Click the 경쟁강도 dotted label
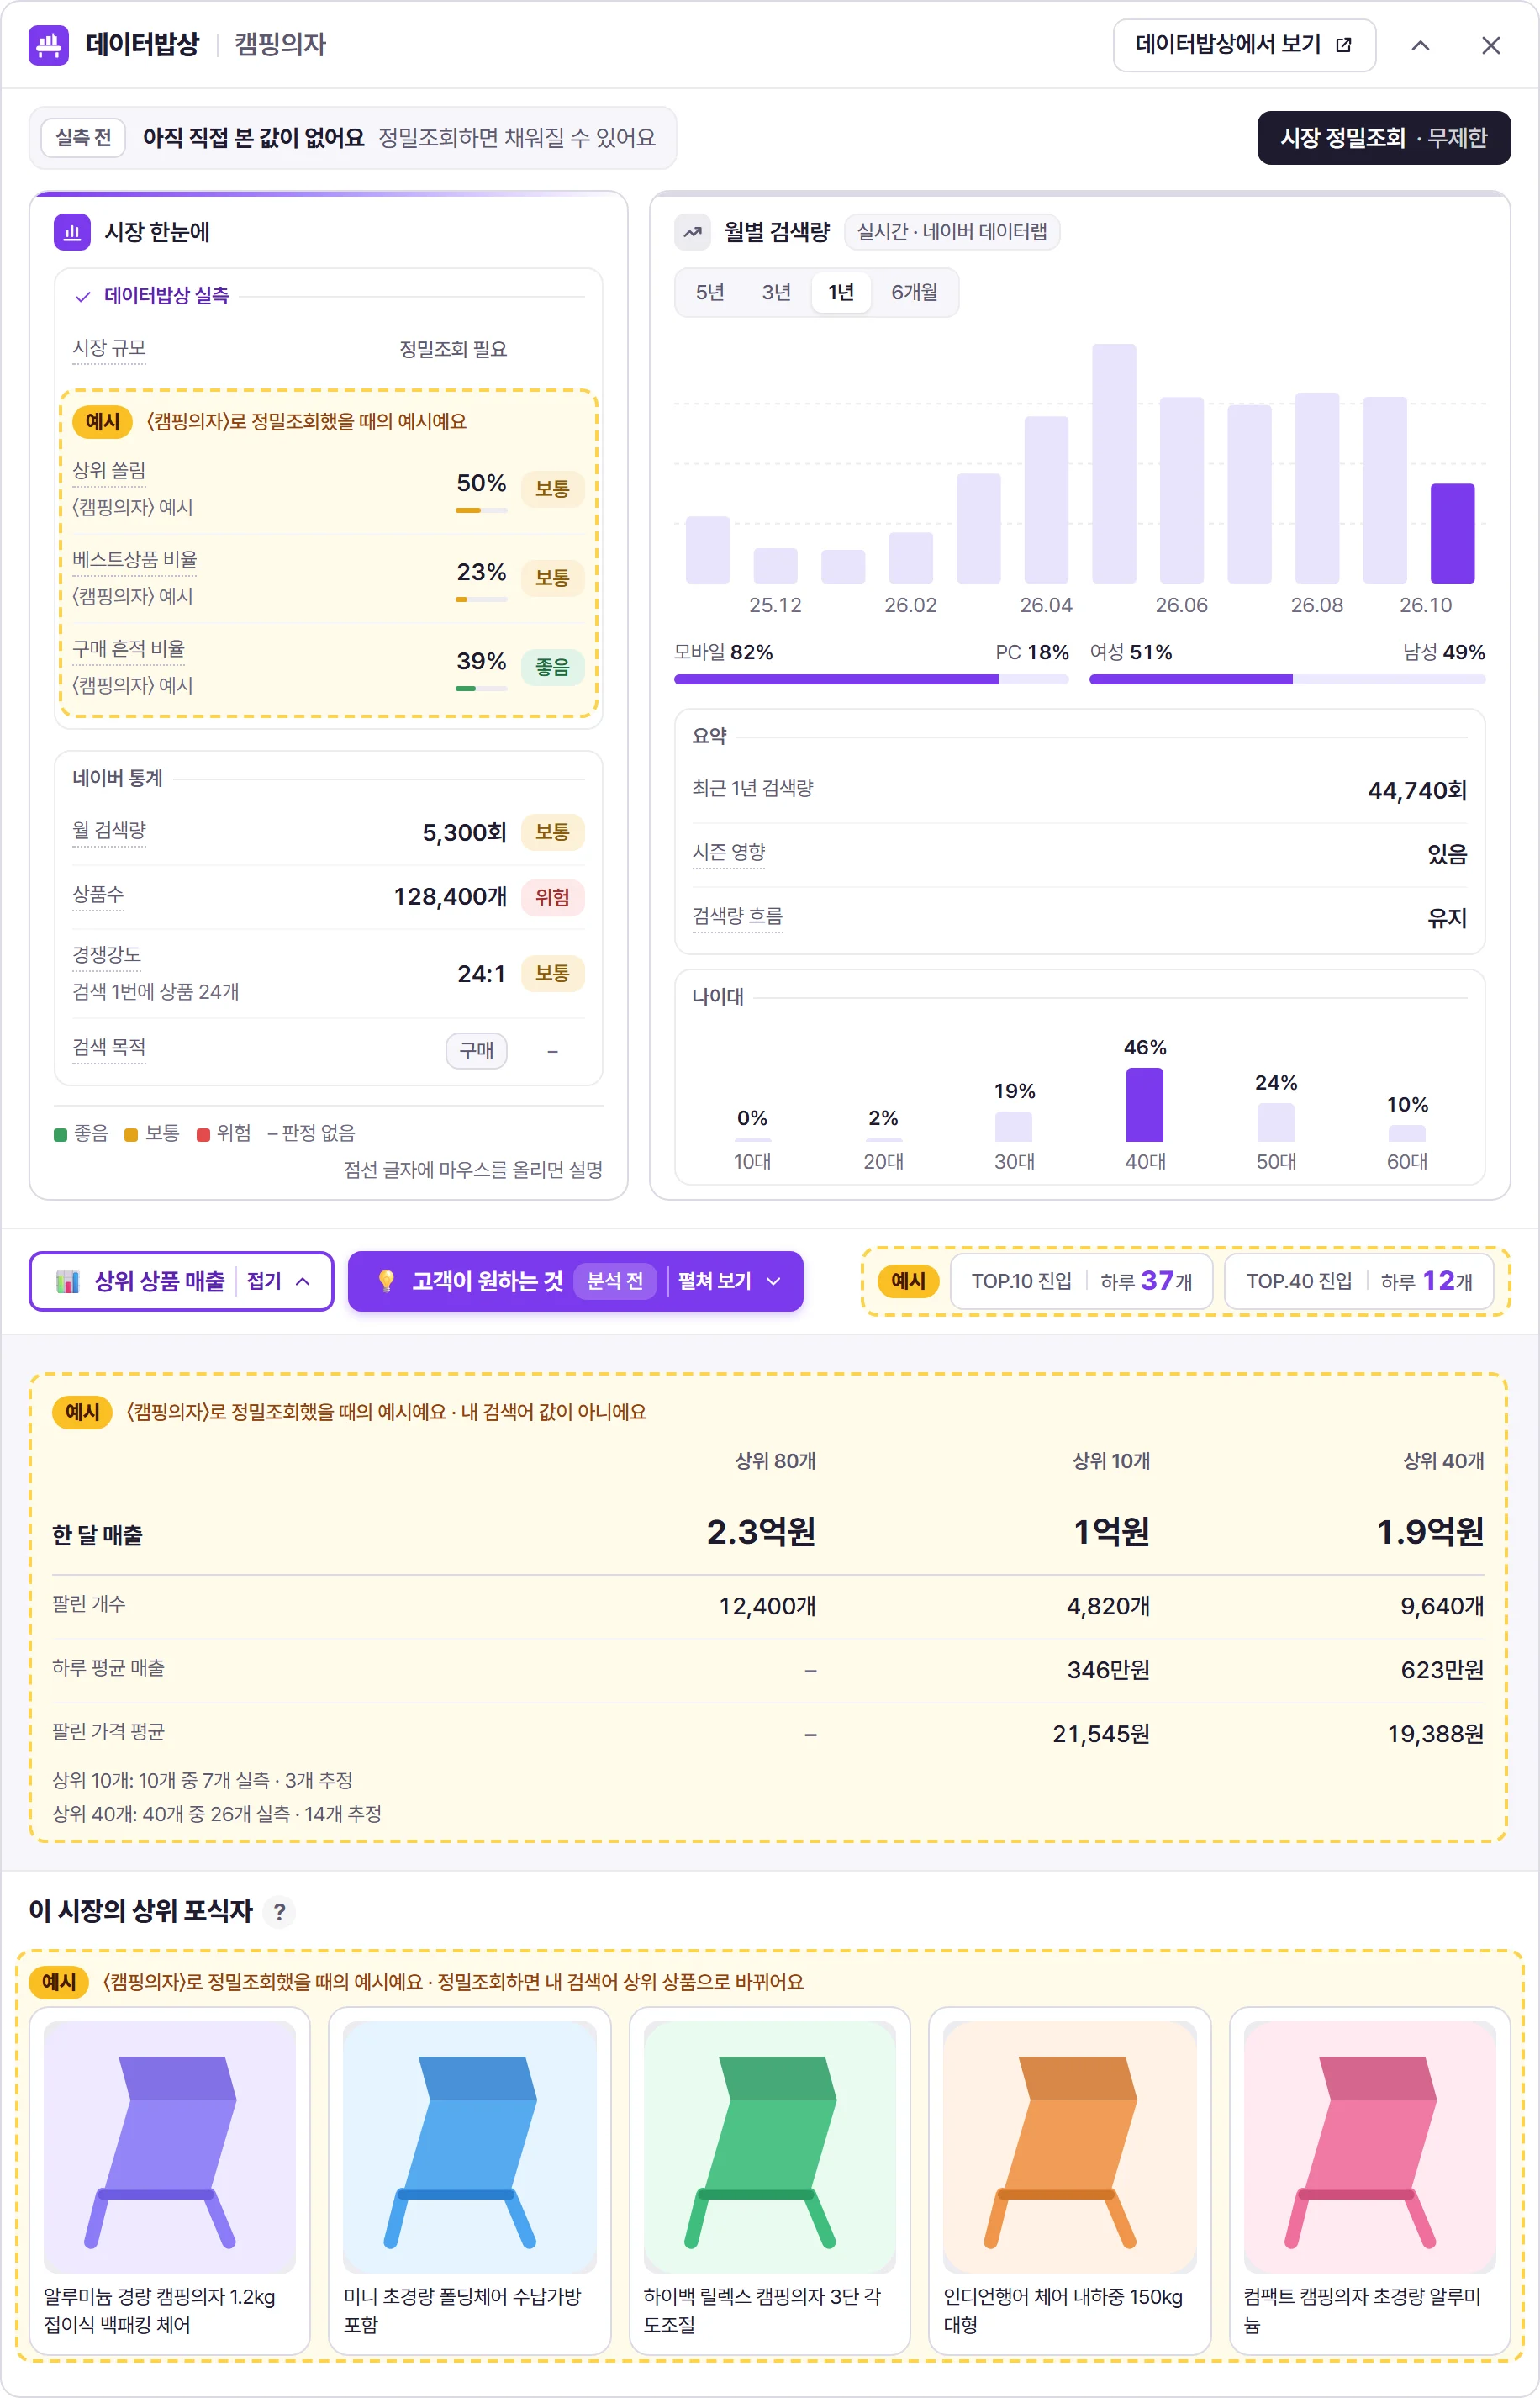The image size is (1540, 2398). 106,955
